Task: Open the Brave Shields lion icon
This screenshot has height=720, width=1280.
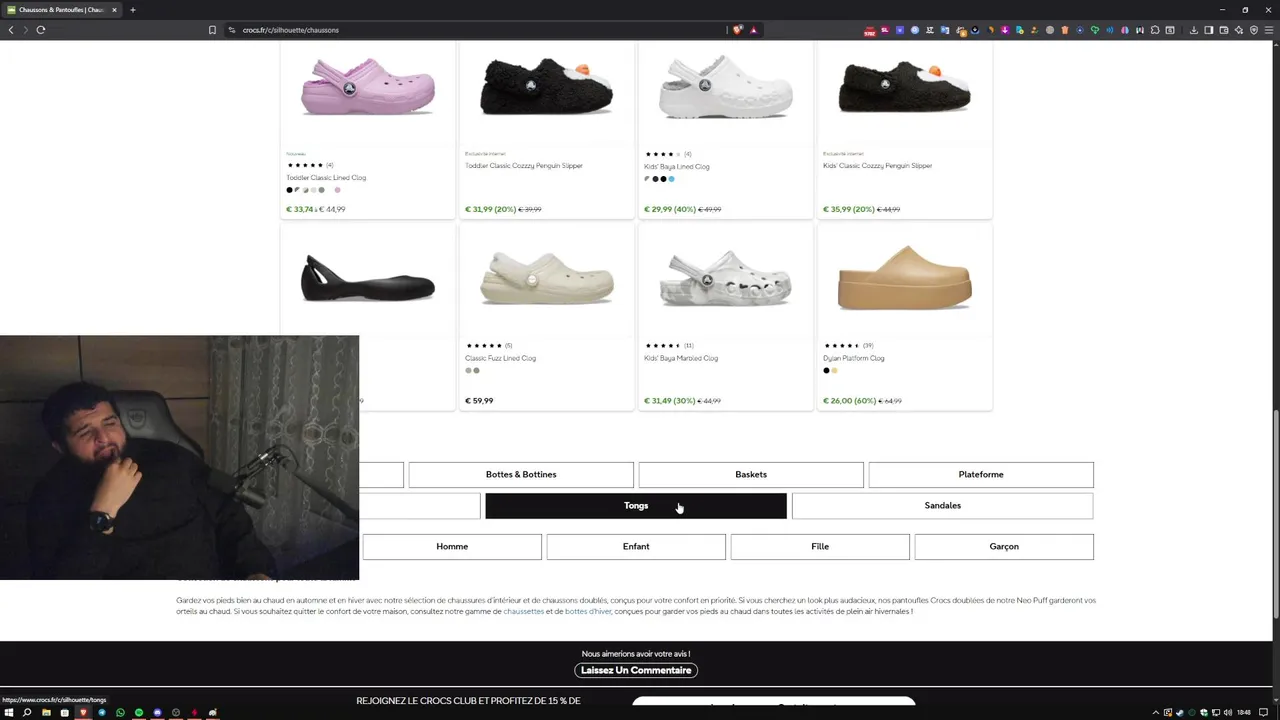Action: (738, 30)
